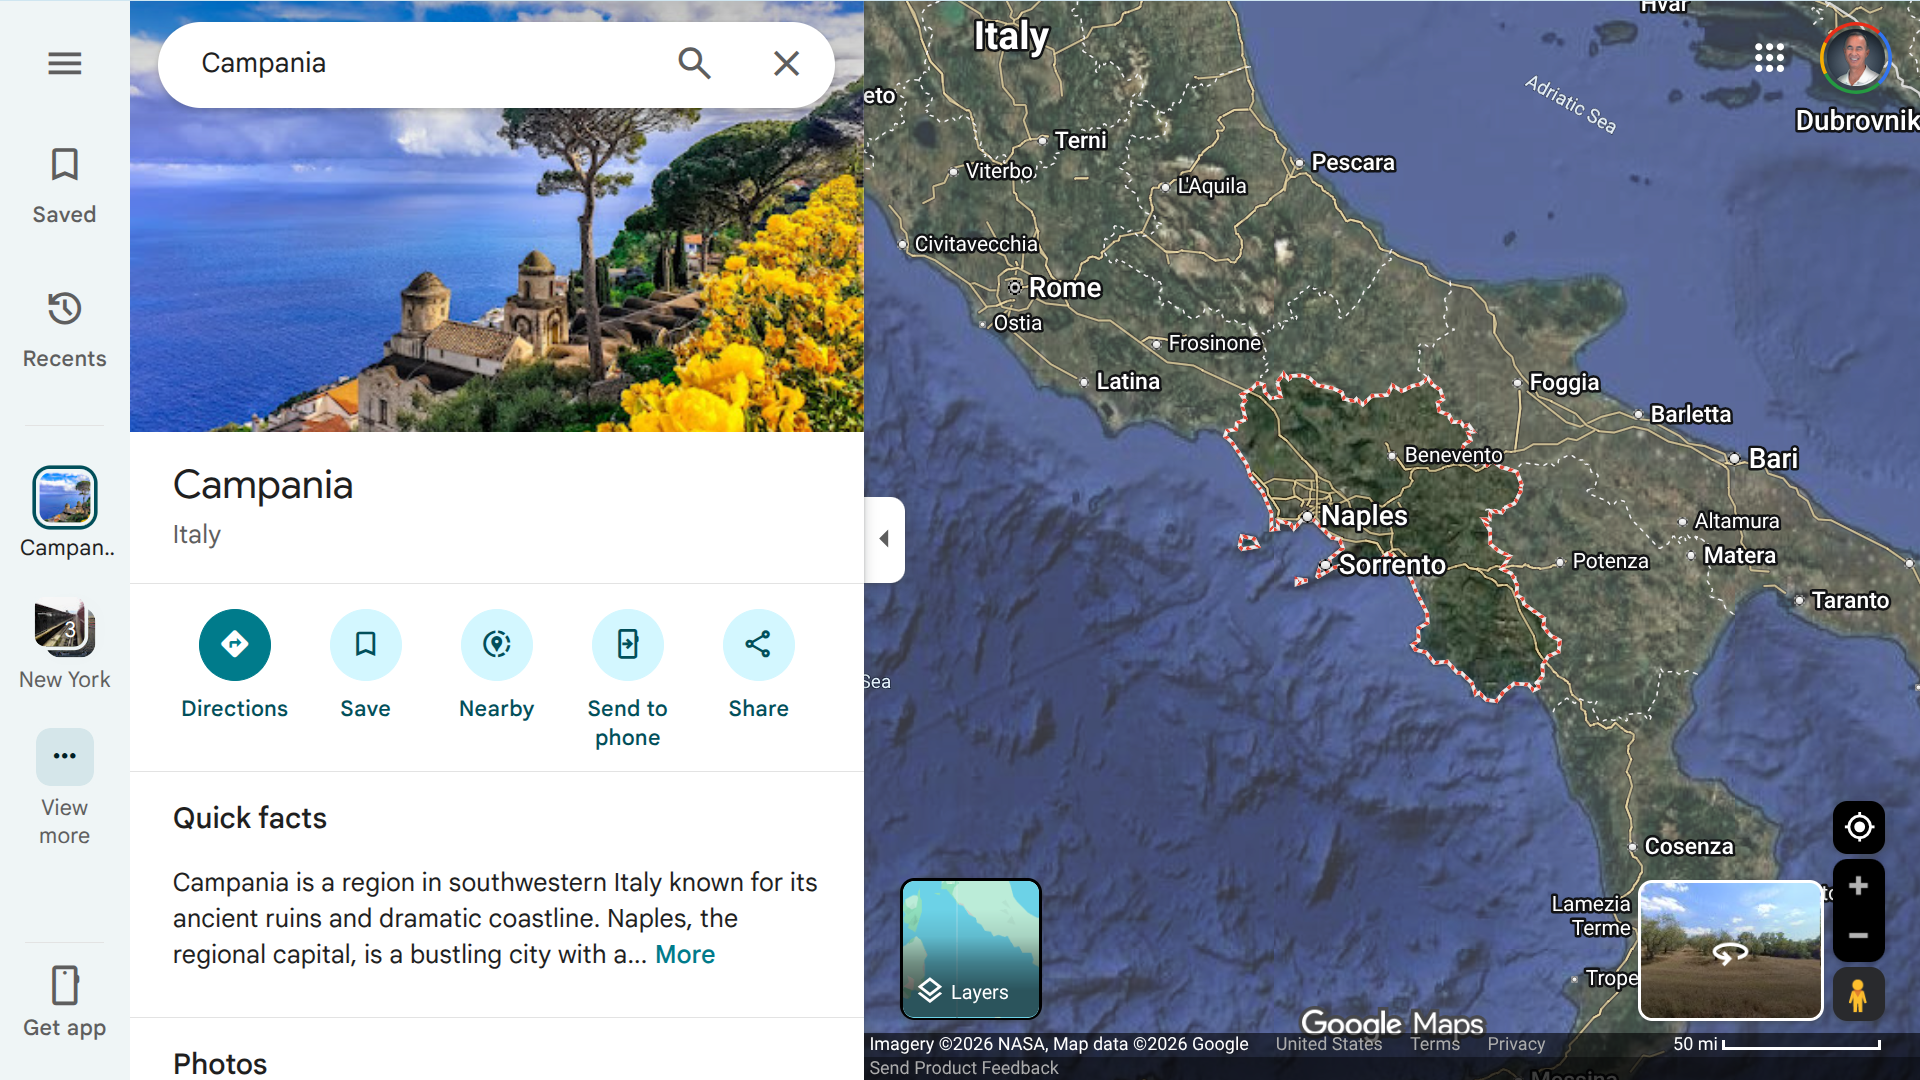The height and width of the screenshot is (1080, 1920).
Task: Share the Campania location
Action: coord(758,644)
